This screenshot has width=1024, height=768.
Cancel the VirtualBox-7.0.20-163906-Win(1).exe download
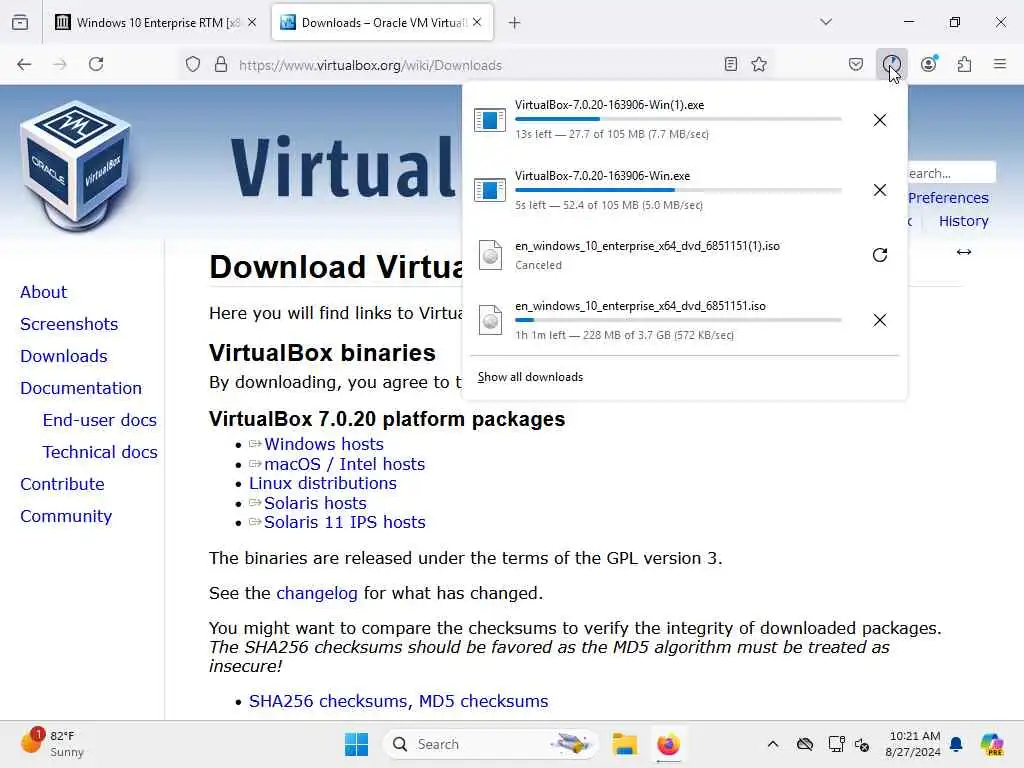[880, 120]
